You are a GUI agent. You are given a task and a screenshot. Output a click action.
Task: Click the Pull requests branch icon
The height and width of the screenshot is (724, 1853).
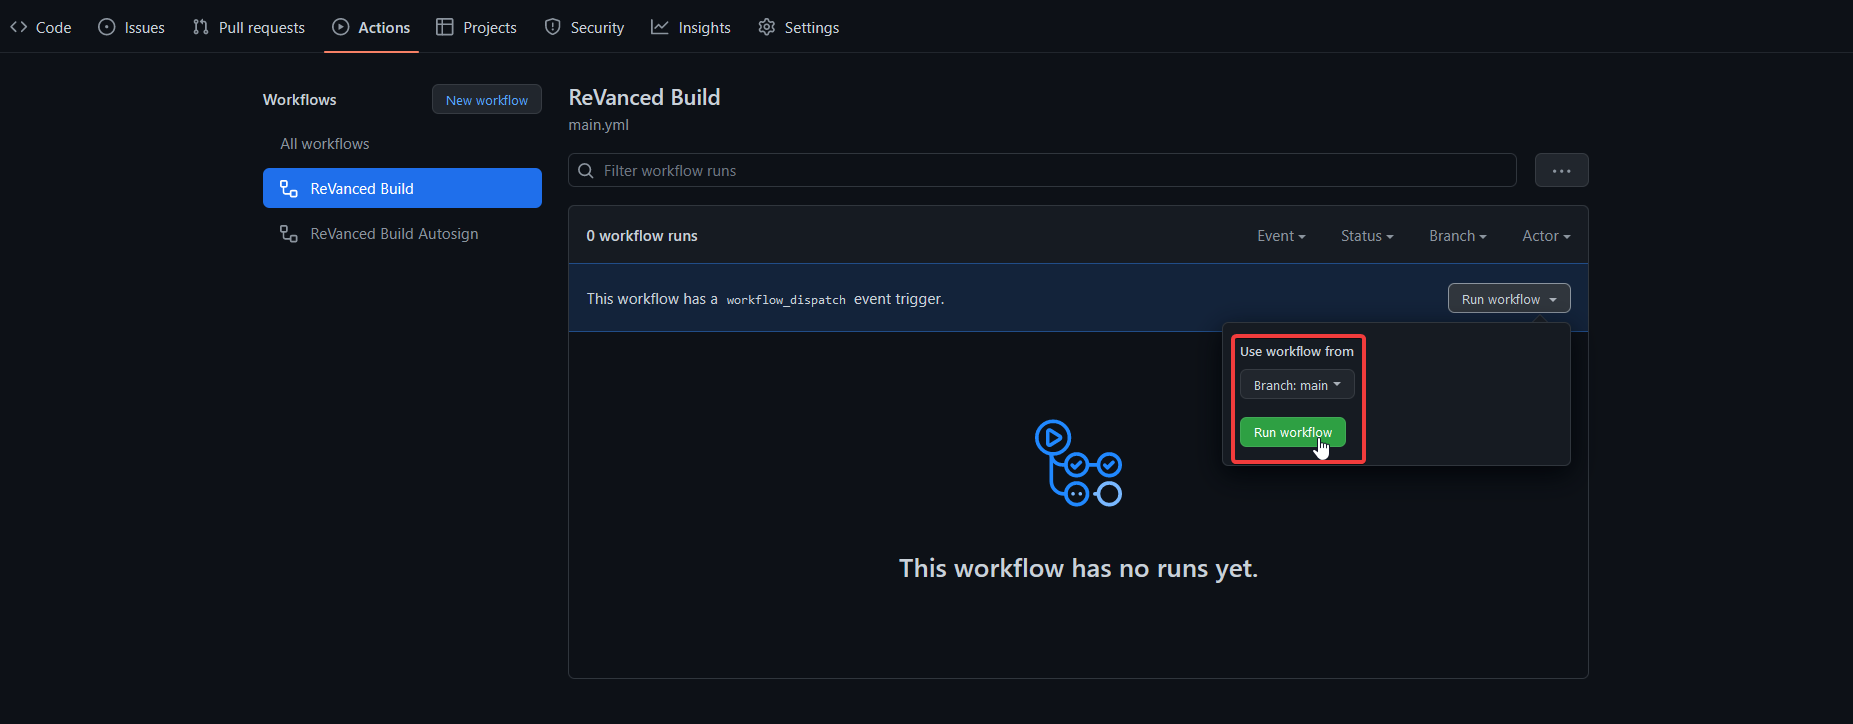pos(201,27)
